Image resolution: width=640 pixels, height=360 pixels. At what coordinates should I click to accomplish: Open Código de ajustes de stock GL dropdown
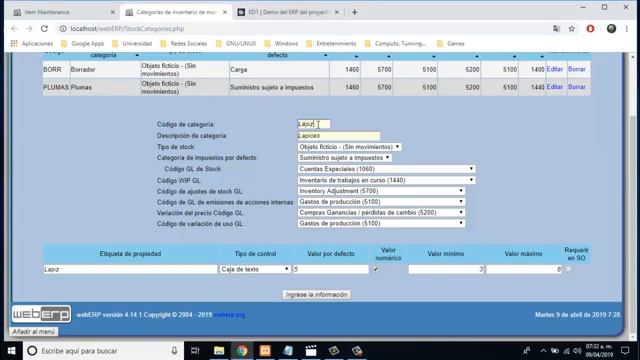point(381,191)
